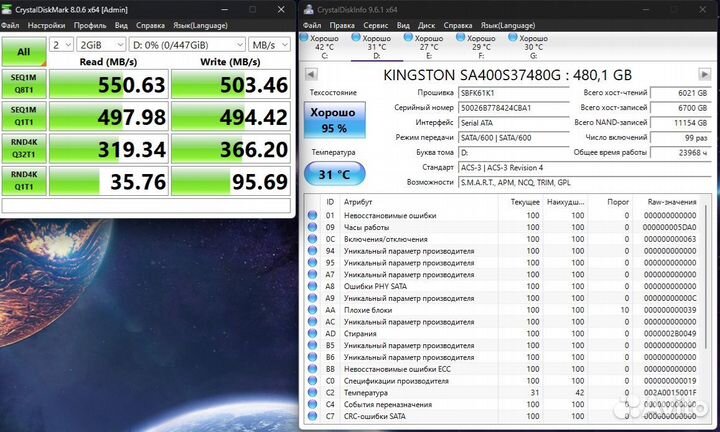This screenshot has width=720, height=432.
Task: Run RND4K Q1T1 test
Action: point(24,180)
